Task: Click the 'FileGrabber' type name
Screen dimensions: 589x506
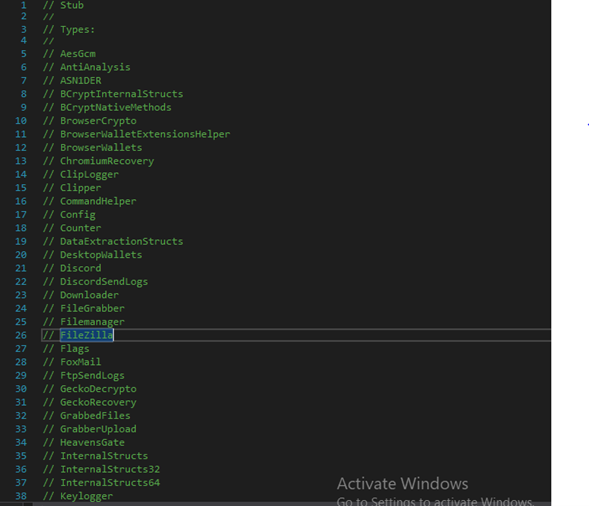Action: point(92,308)
